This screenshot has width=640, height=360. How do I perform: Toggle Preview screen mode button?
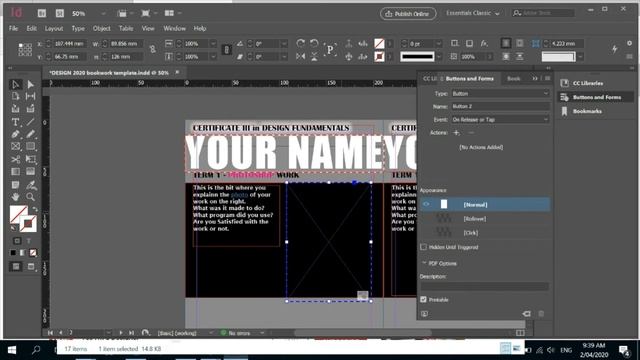coord(31,267)
